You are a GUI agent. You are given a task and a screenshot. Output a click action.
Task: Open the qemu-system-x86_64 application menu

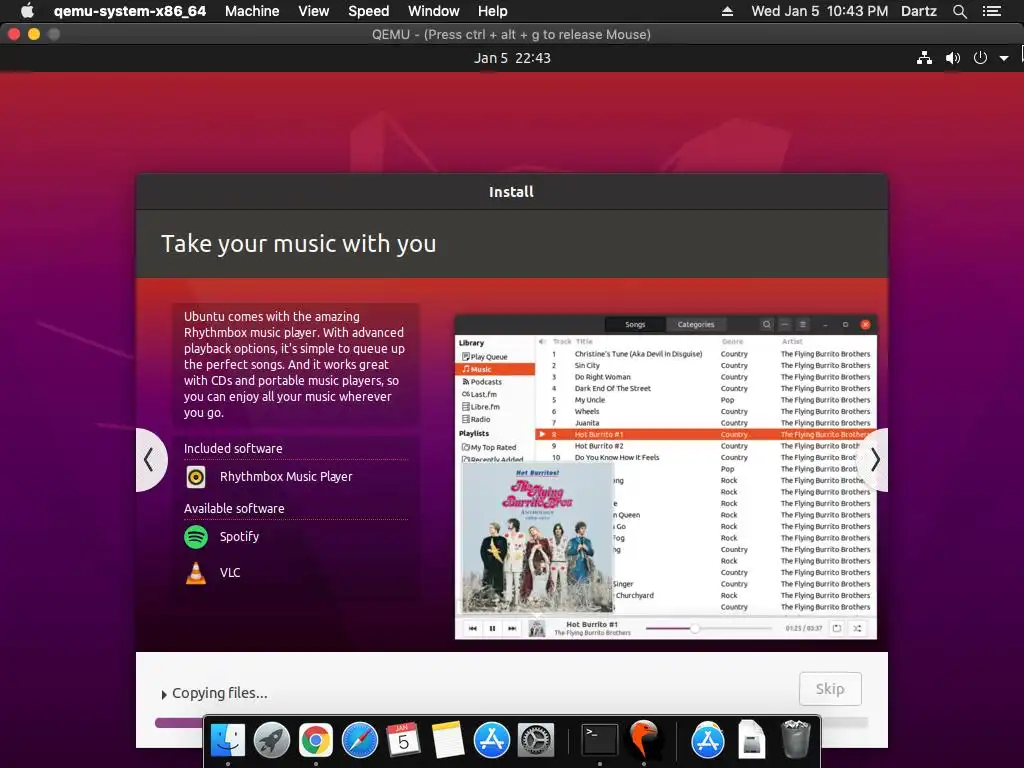coord(130,11)
